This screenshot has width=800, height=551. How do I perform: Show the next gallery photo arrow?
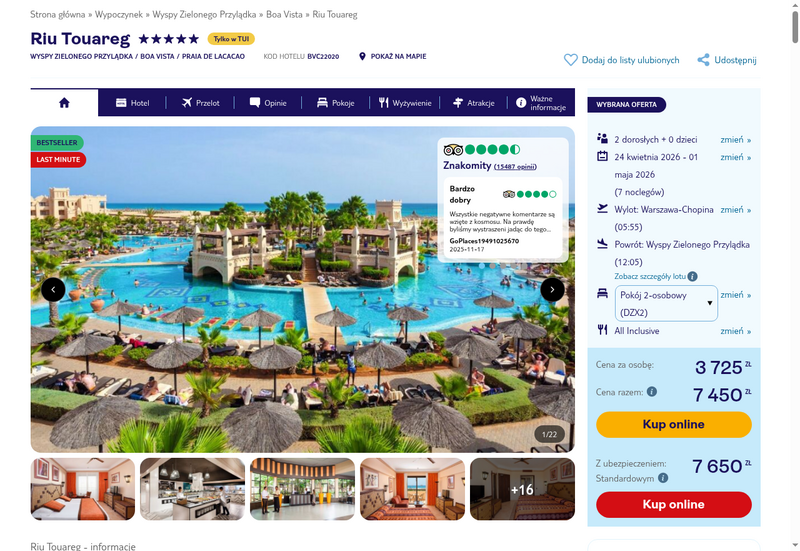[x=552, y=290]
